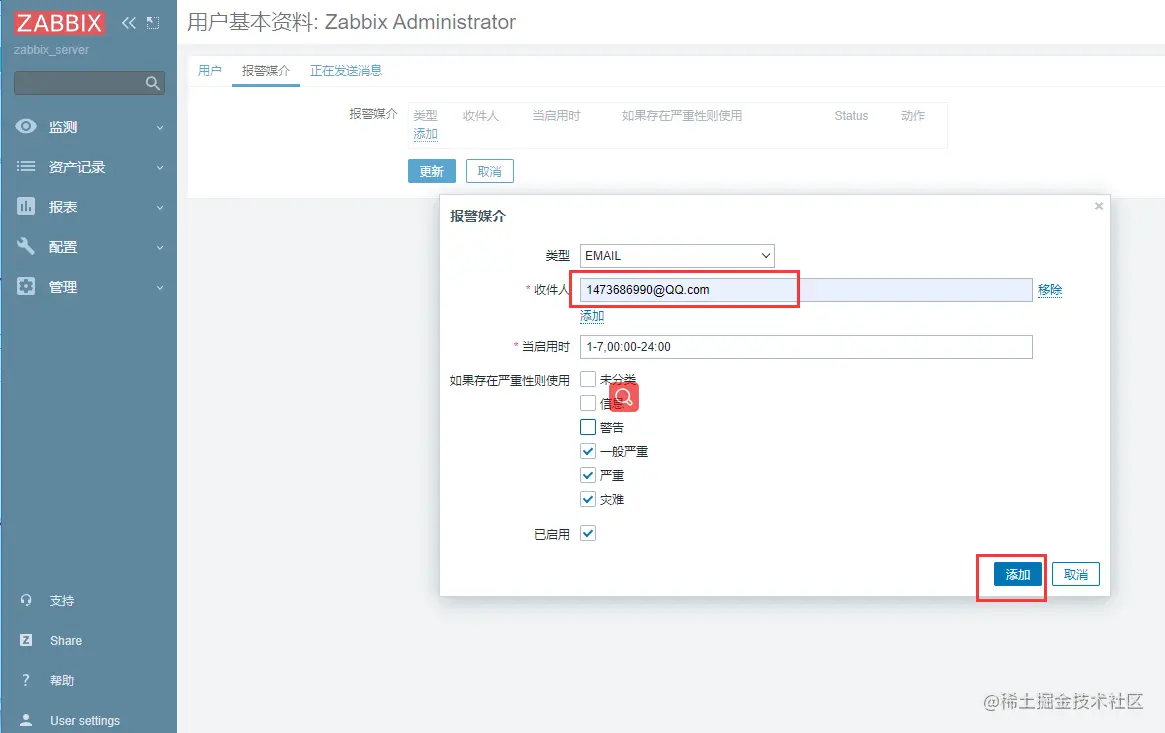Switch to the 正在发送消息 tab
Viewport: 1165px width, 733px height.
click(345, 71)
